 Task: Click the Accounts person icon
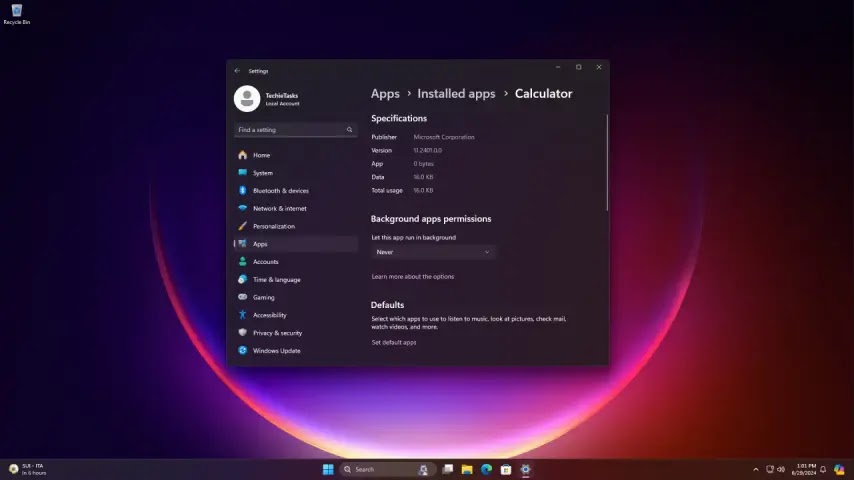[x=242, y=262]
